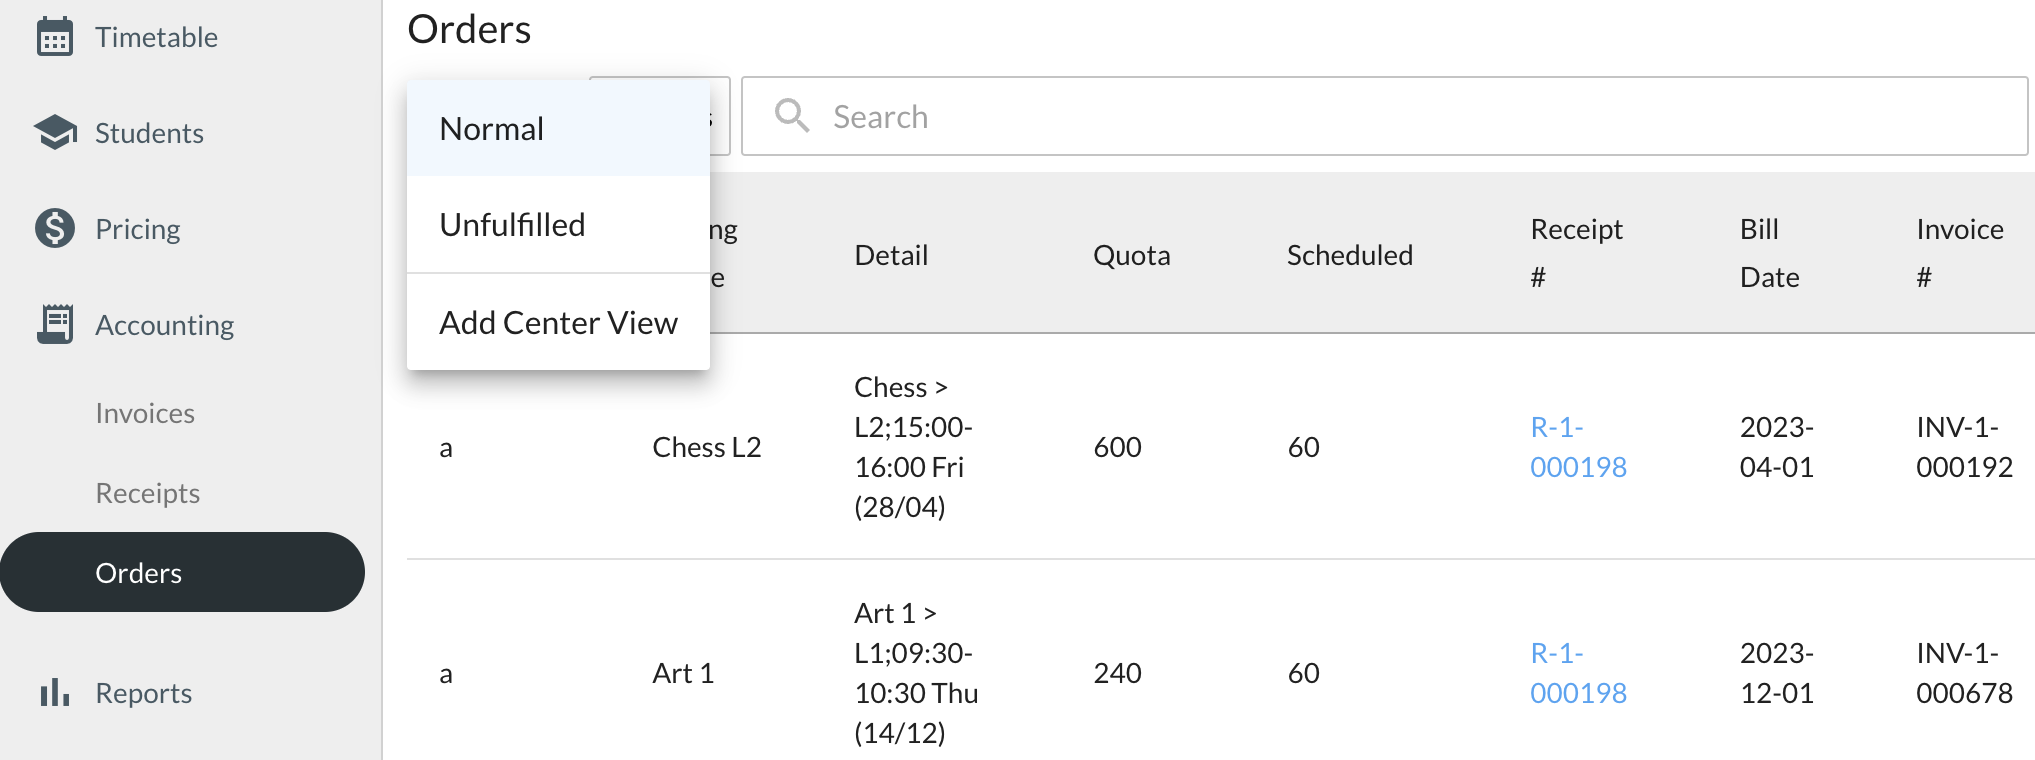
Task: Open receipt link for Art 1 order
Action: [1577, 673]
